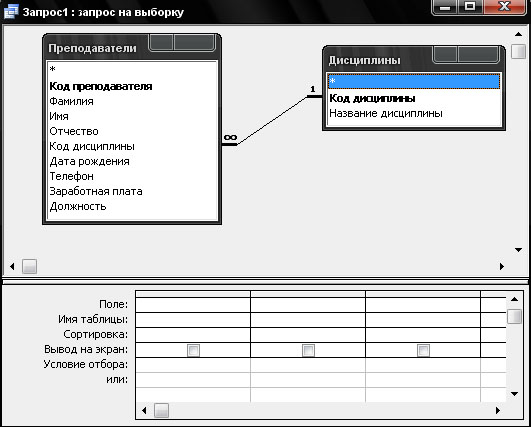The width and height of the screenshot is (531, 427).
Task: Click Условие отбора cell in first column
Action: (x=193, y=365)
